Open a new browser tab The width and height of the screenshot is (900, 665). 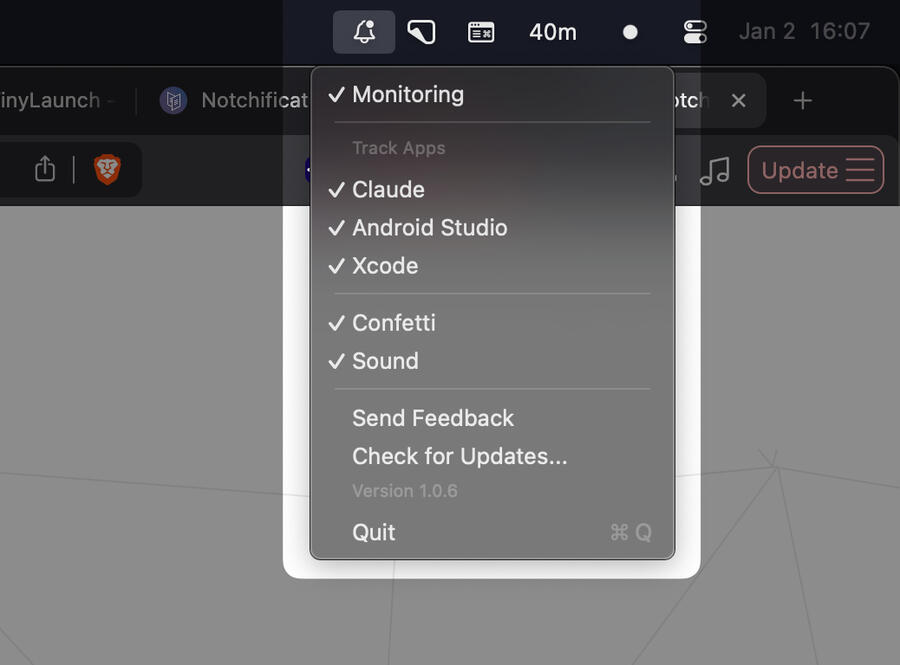click(802, 100)
